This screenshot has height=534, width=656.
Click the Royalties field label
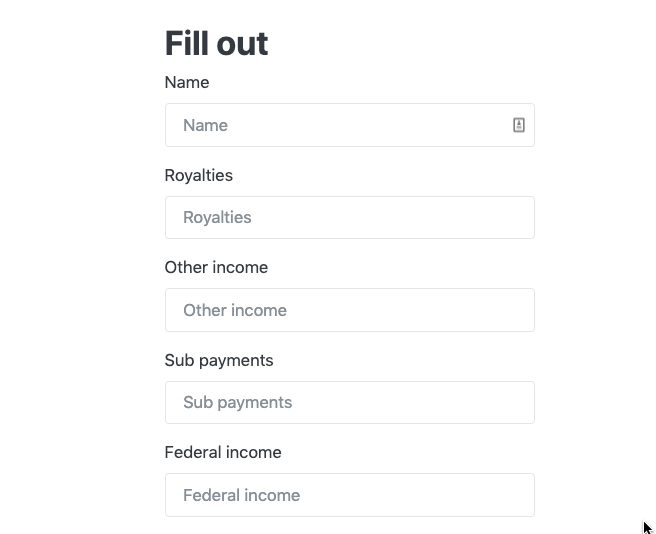[198, 175]
